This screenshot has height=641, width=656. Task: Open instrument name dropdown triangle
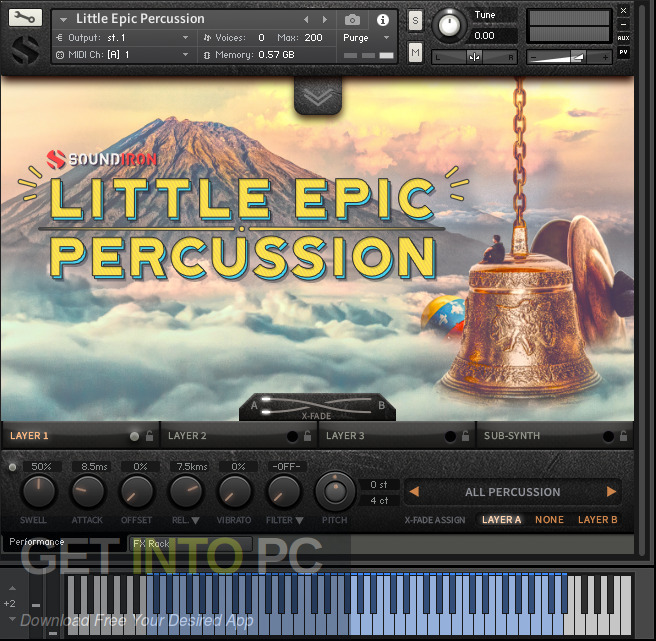[x=64, y=20]
